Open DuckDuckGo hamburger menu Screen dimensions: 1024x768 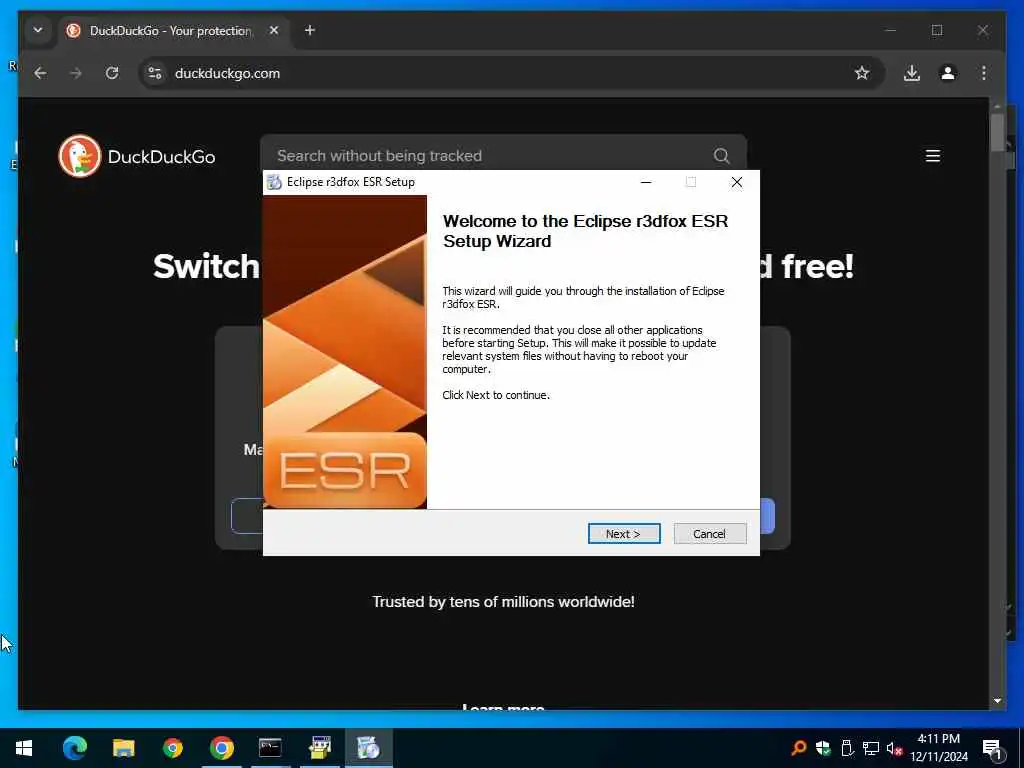pyautogui.click(x=933, y=155)
